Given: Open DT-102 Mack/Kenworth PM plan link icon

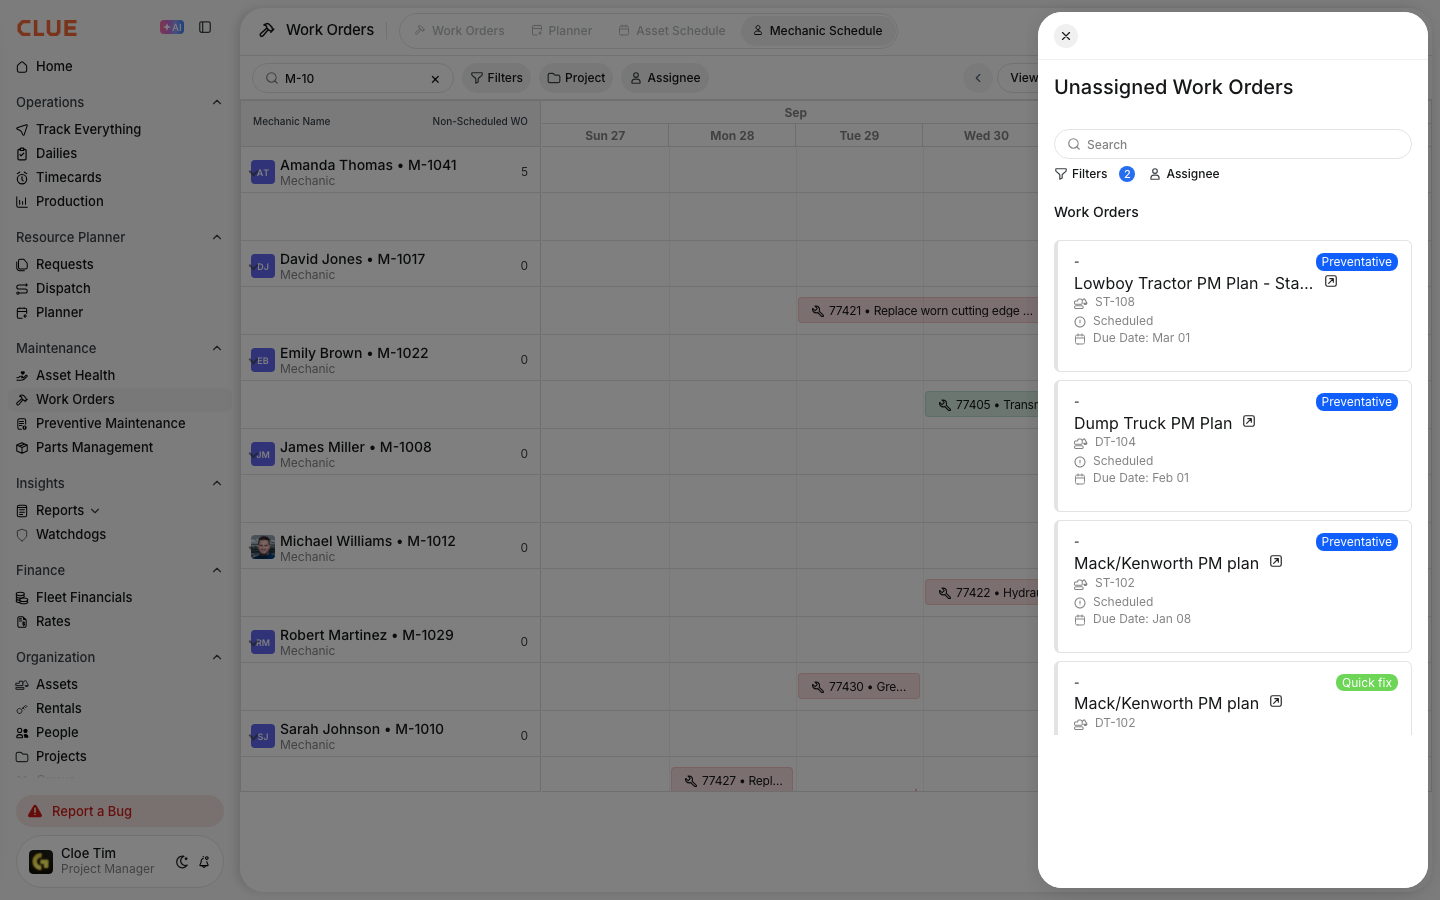Looking at the screenshot, I should coord(1276,702).
